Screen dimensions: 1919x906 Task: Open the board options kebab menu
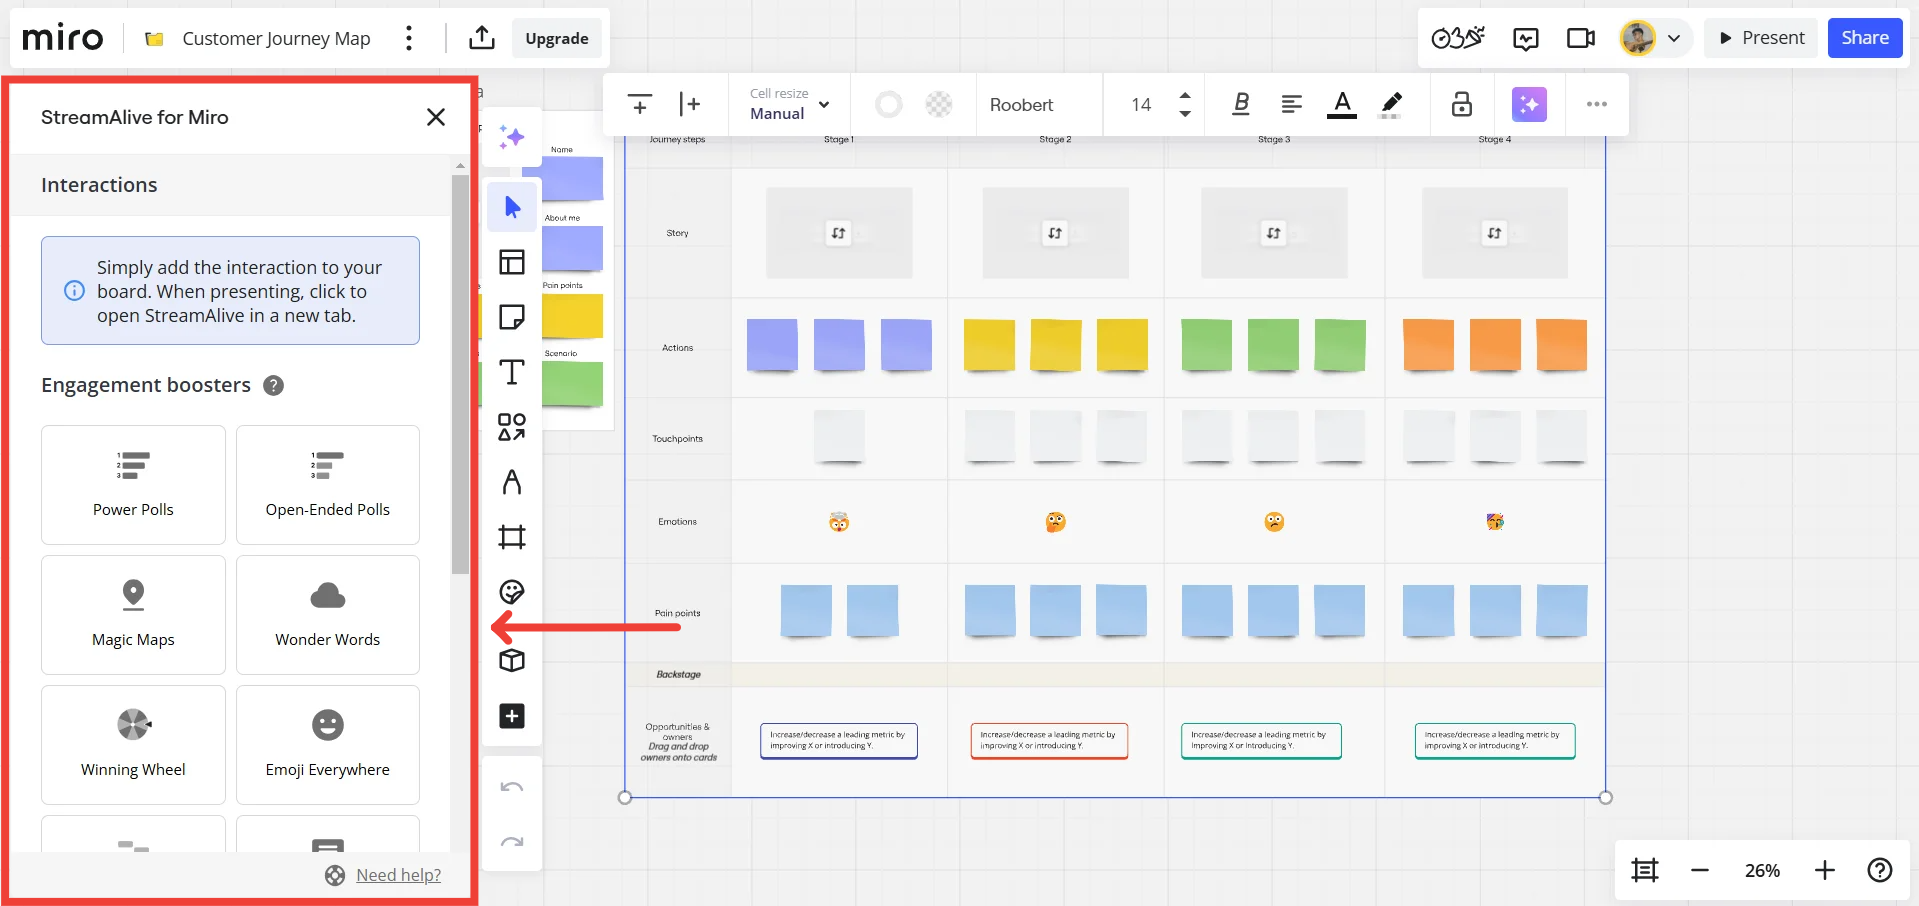[x=409, y=38]
